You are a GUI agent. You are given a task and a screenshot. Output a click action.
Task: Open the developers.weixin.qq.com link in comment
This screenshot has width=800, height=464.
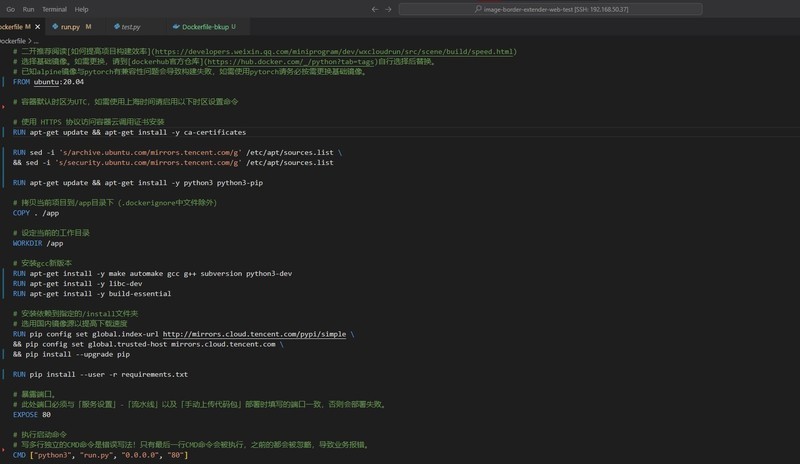click(x=334, y=51)
